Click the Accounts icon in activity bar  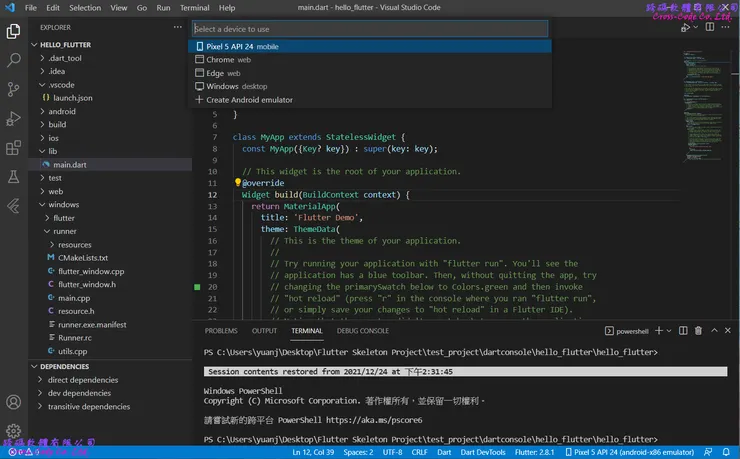click(14, 403)
